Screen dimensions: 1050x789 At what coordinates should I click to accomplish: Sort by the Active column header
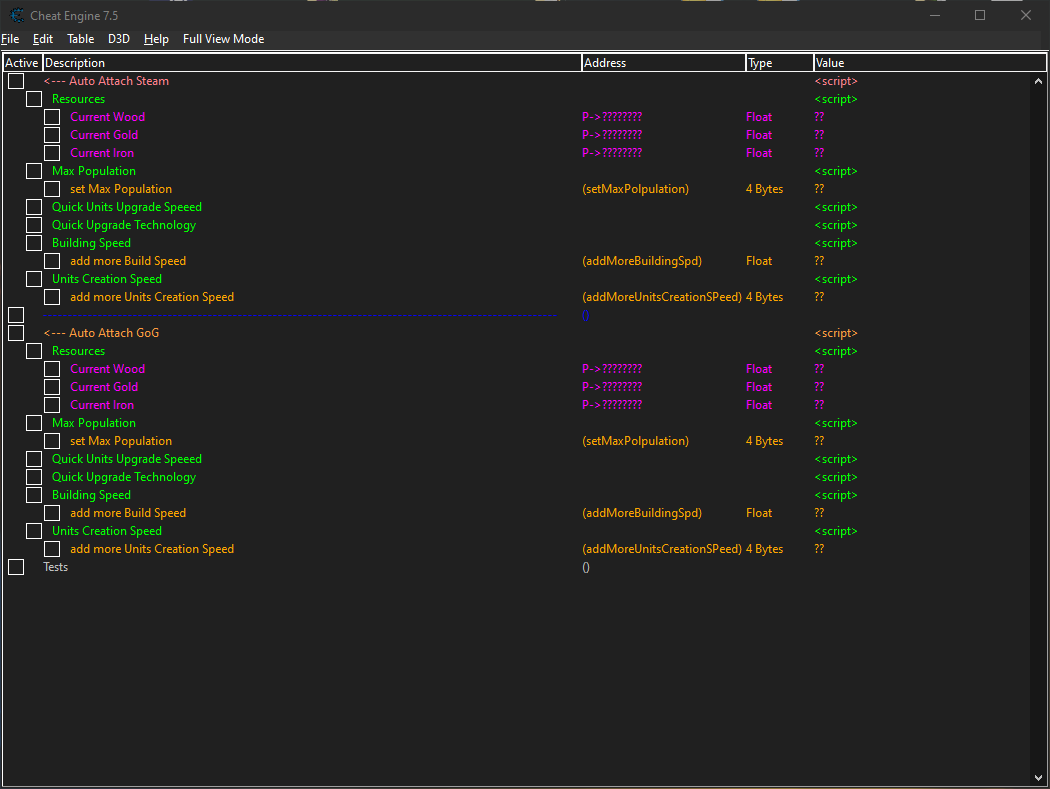tap(23, 63)
